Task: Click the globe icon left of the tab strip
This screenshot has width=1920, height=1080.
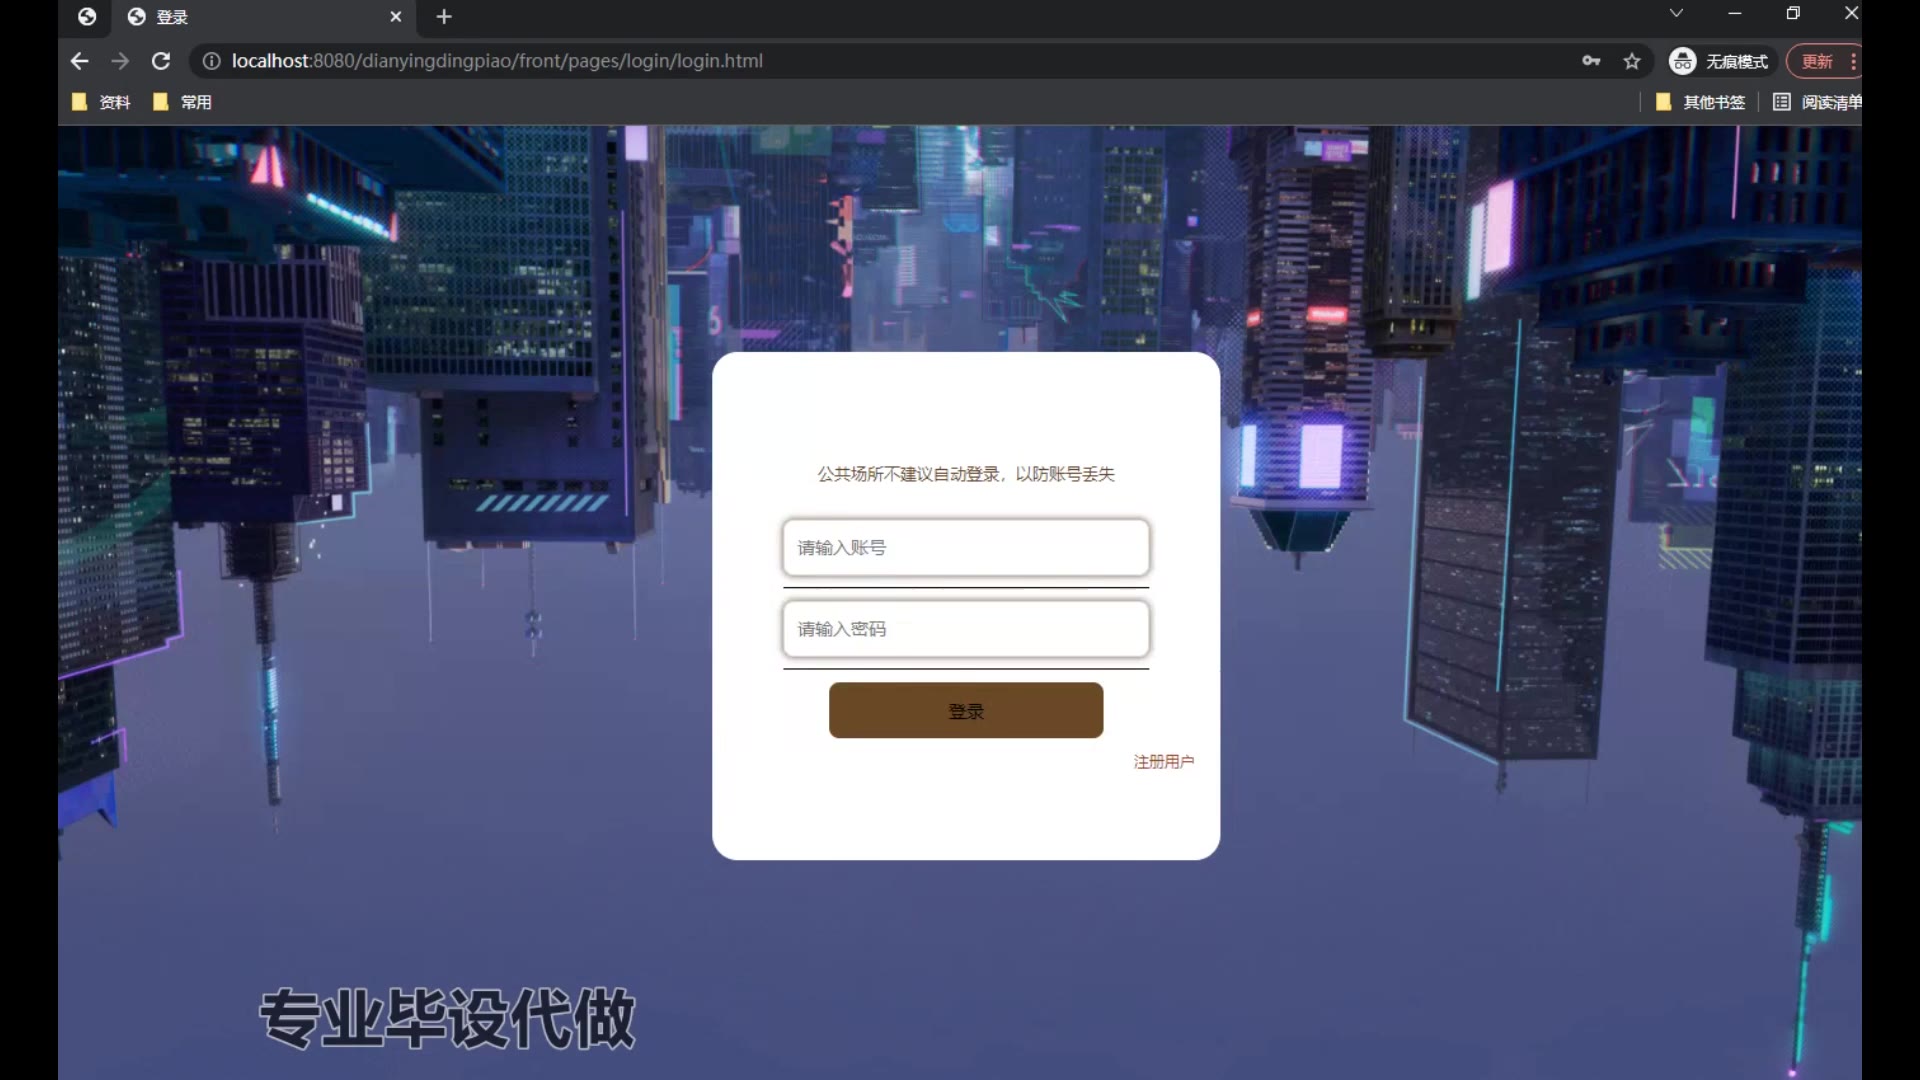Action: (87, 17)
